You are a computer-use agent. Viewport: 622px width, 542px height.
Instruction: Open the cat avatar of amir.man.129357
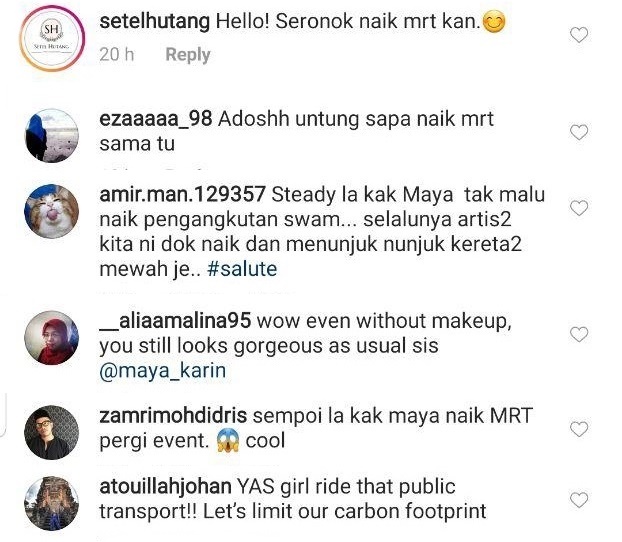52,211
